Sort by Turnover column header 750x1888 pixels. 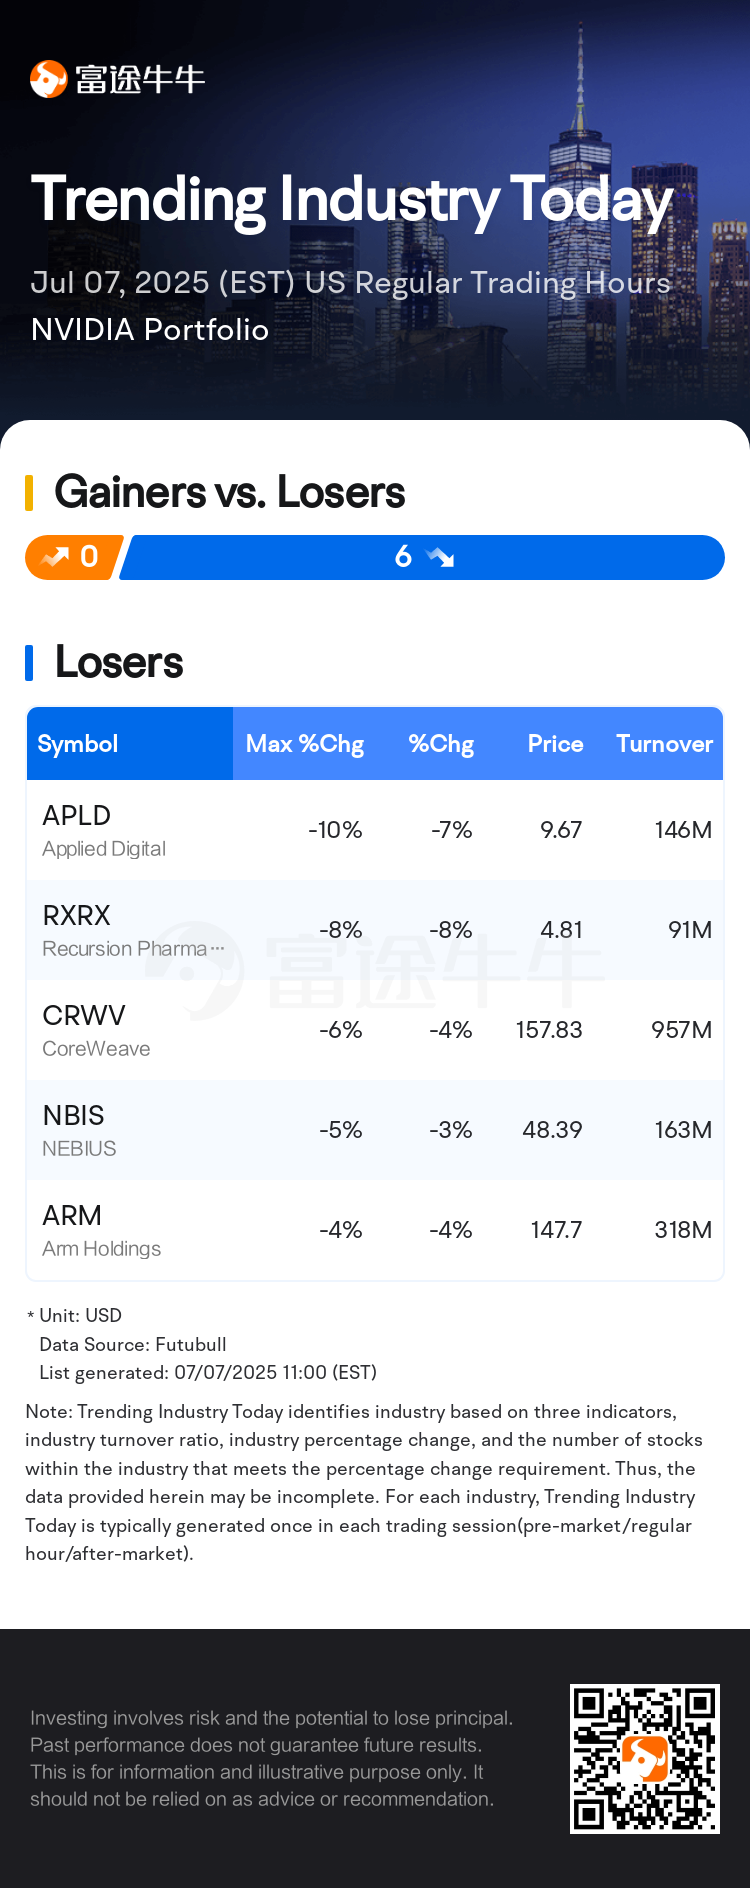pos(664,744)
